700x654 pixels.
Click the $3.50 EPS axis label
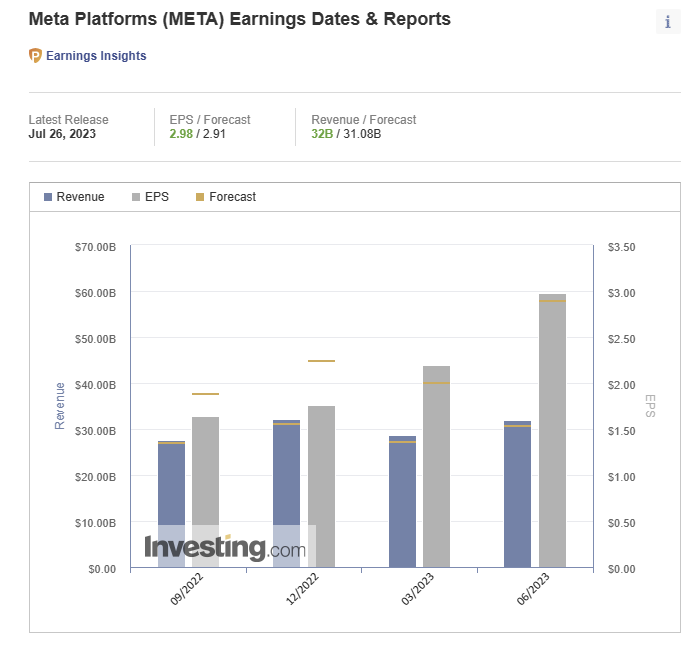point(621,247)
